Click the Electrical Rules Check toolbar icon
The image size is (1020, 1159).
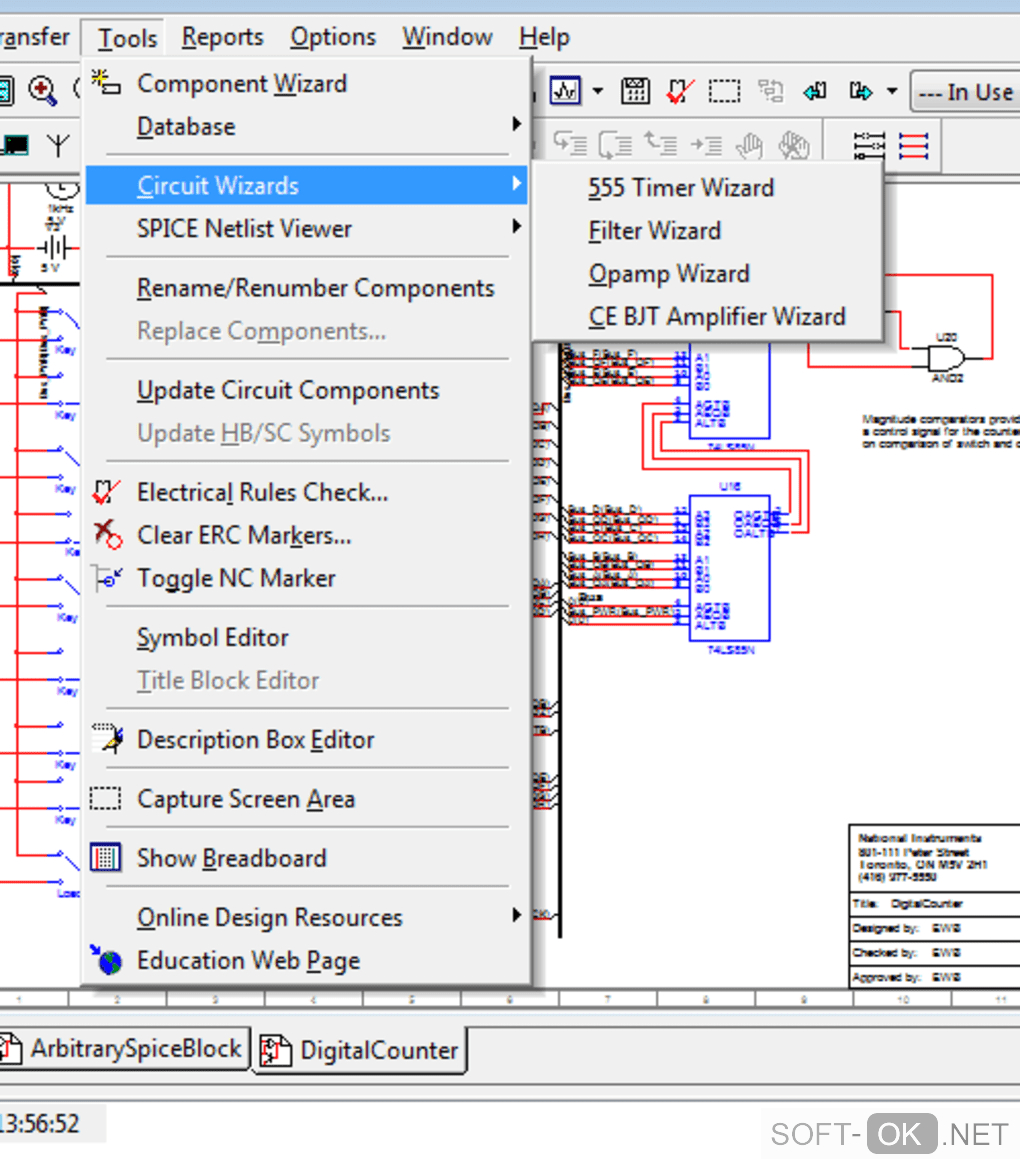coord(680,92)
